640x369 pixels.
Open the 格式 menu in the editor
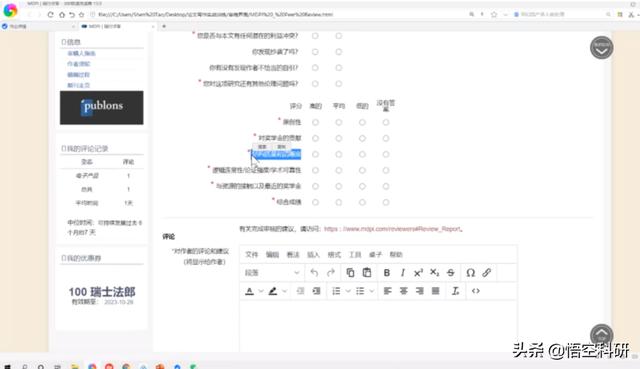334,254
